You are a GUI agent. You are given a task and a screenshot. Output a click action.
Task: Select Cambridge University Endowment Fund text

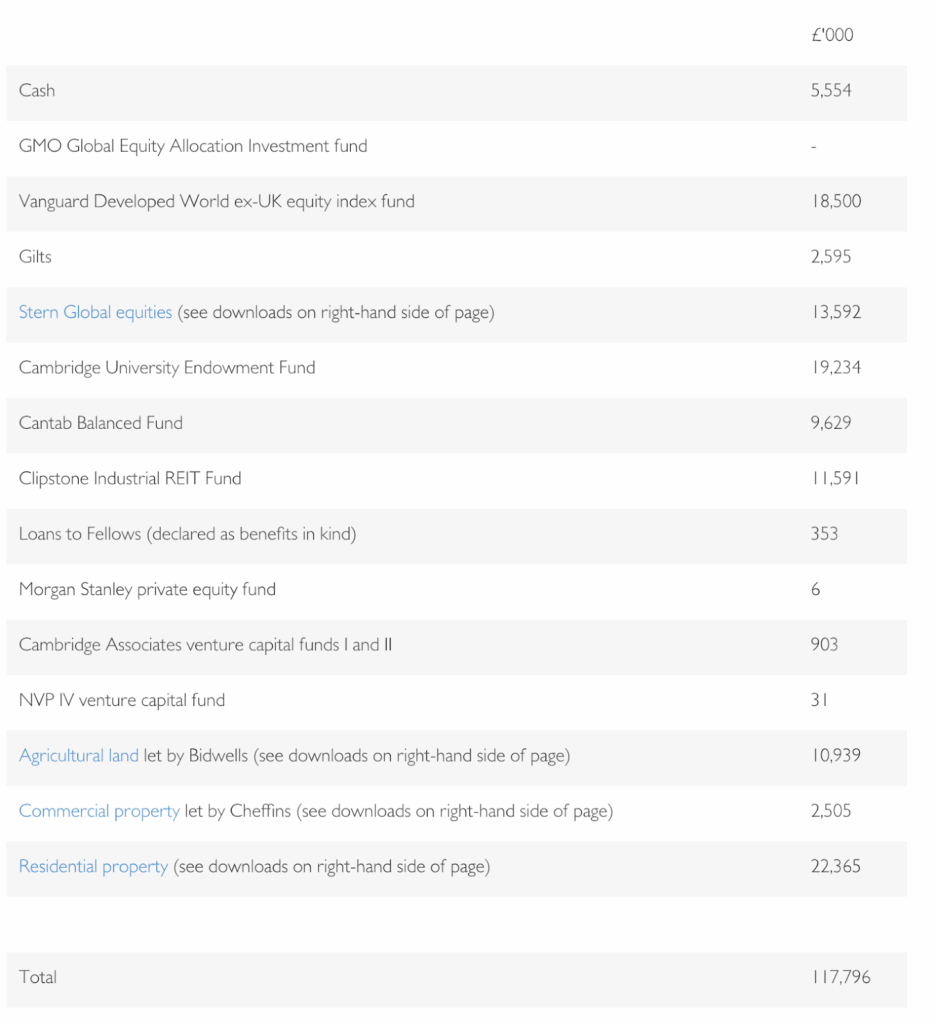[167, 368]
